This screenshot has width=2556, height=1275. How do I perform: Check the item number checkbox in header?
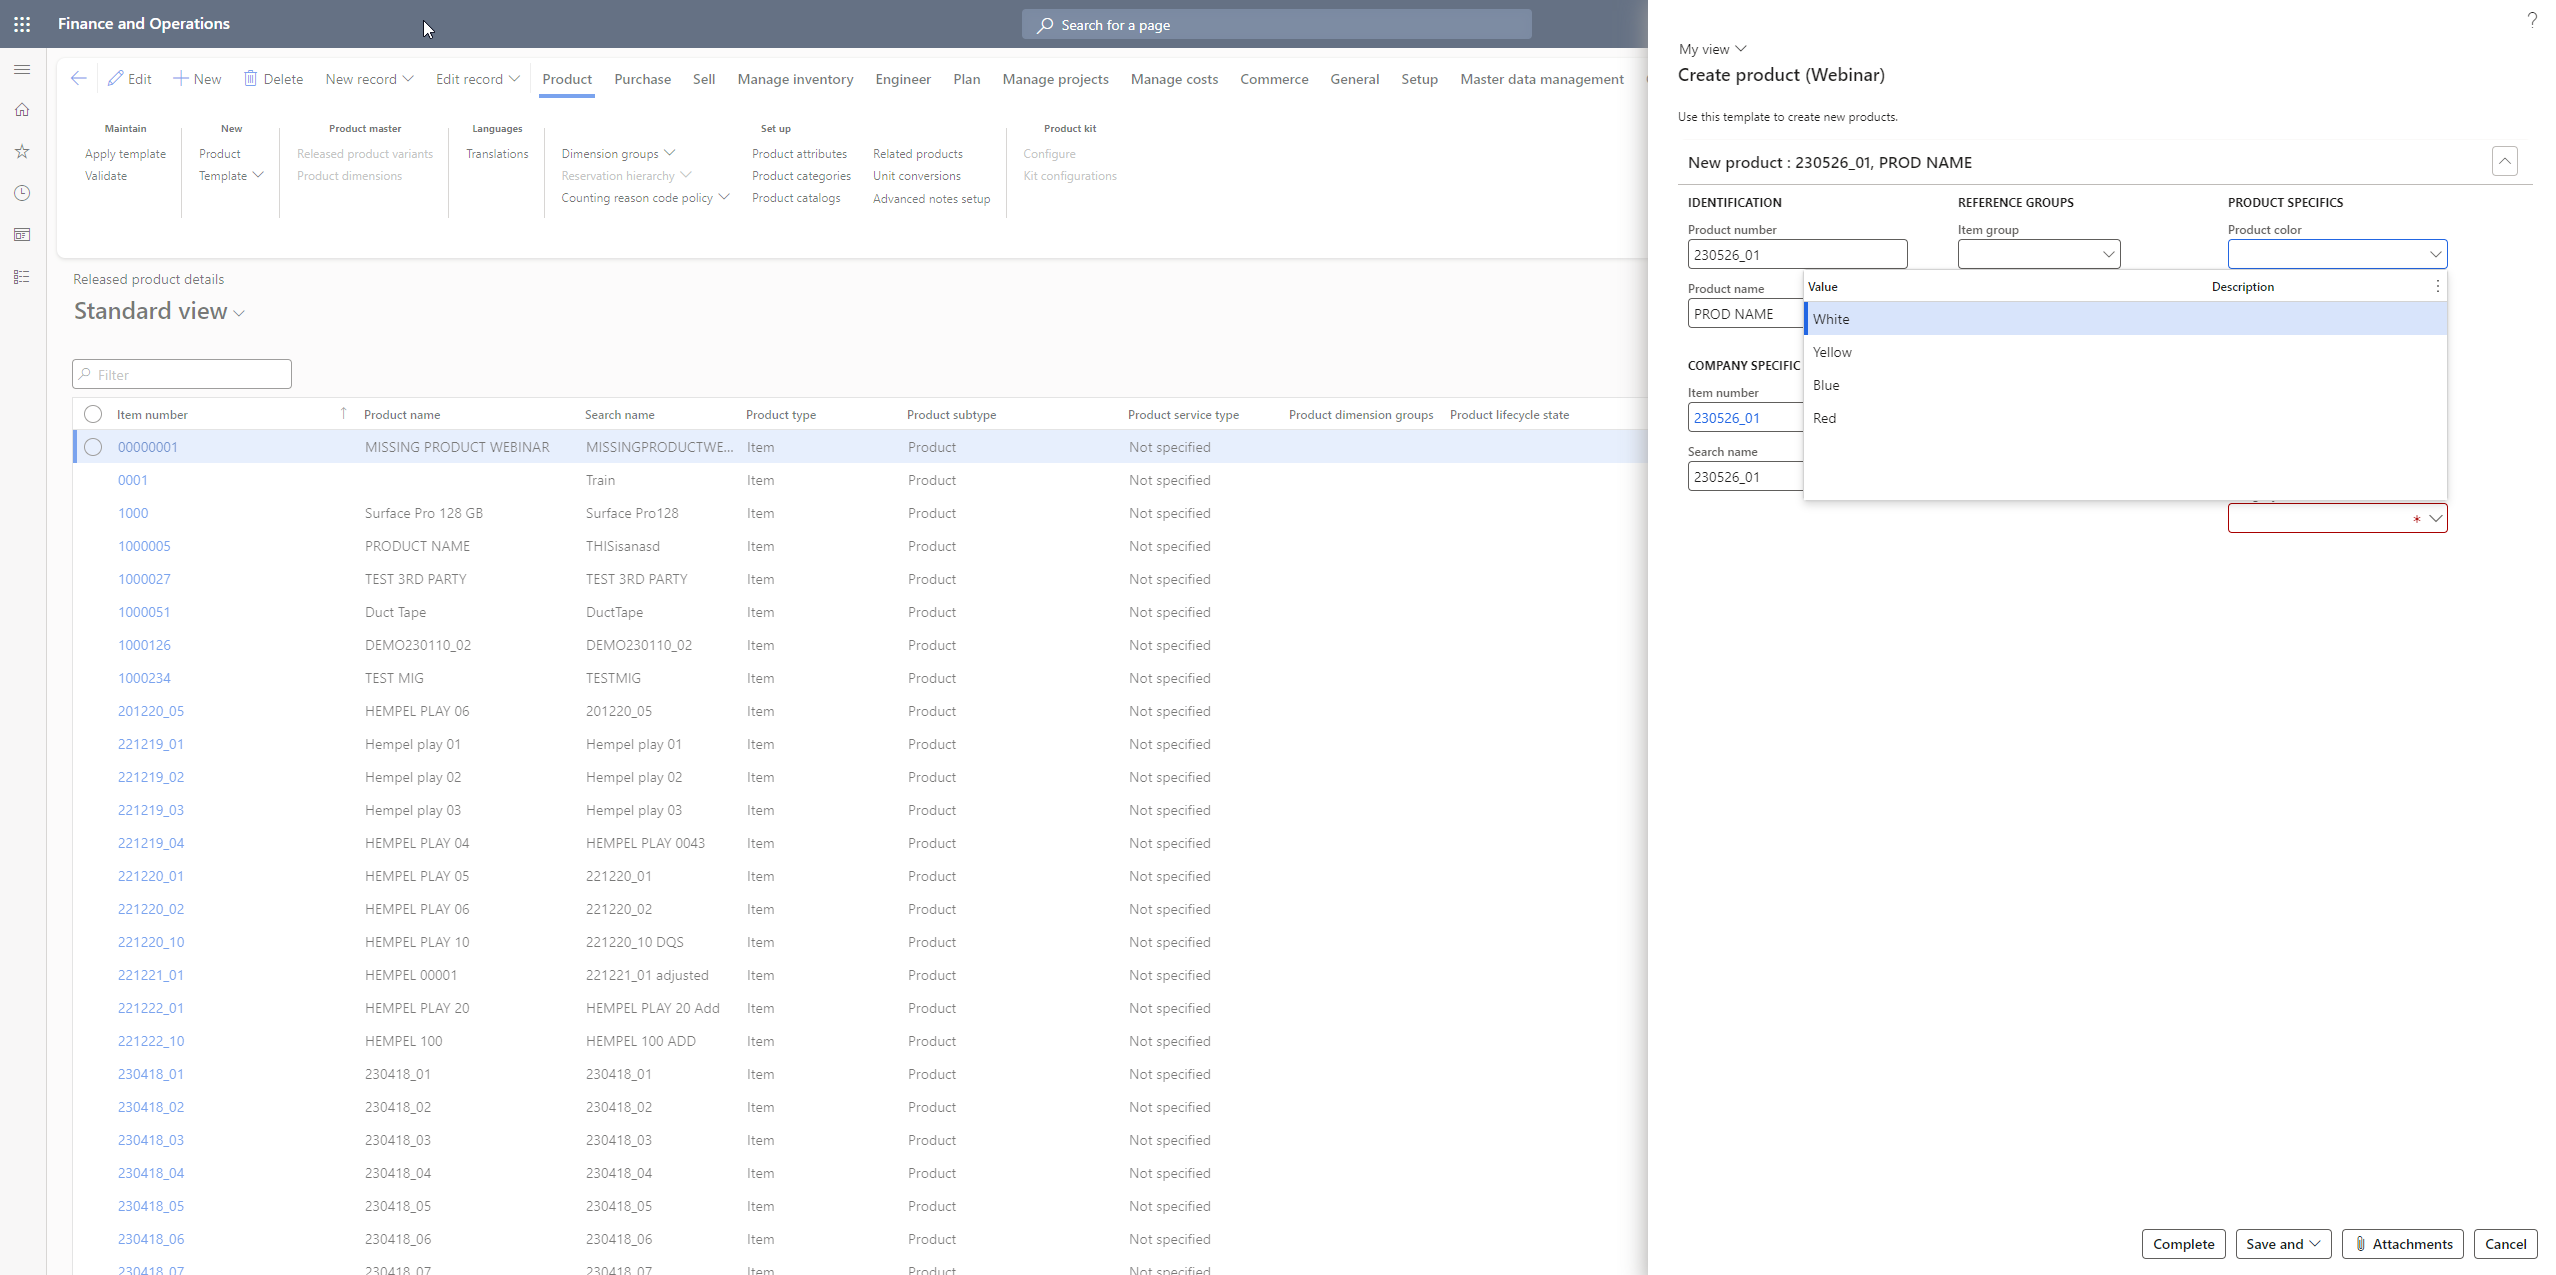point(93,412)
